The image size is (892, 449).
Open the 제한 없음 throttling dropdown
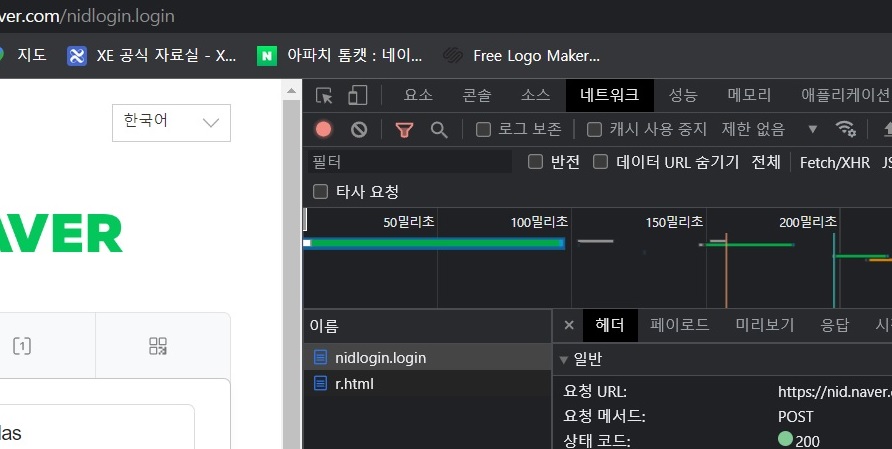769,130
